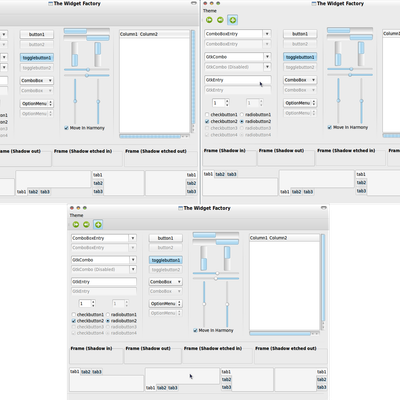Click the first horizontal scale slider in the bottom window
This screenshot has width=400, height=400.
point(216,273)
